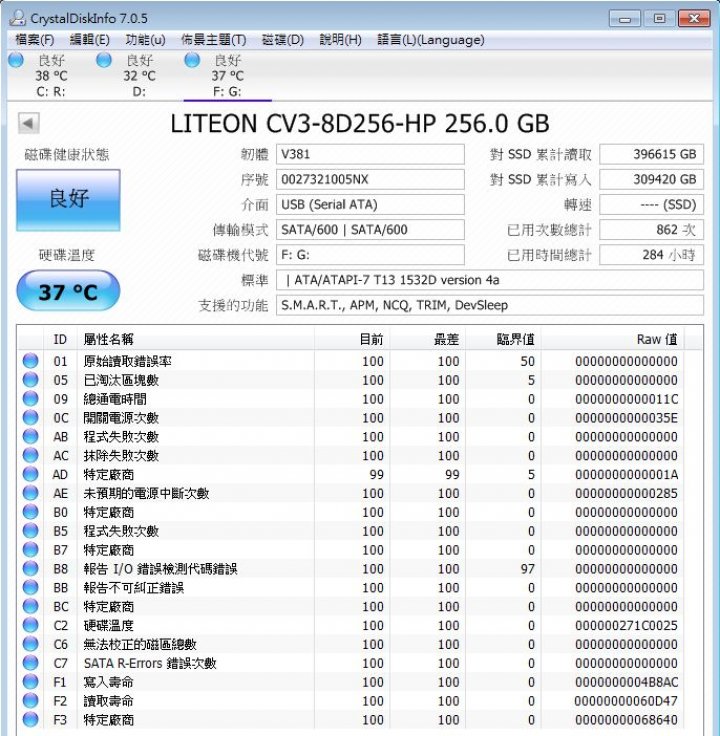Viewport: 720px width, 736px height.
Task: Open the 說明(H) menu
Action: 341,40
